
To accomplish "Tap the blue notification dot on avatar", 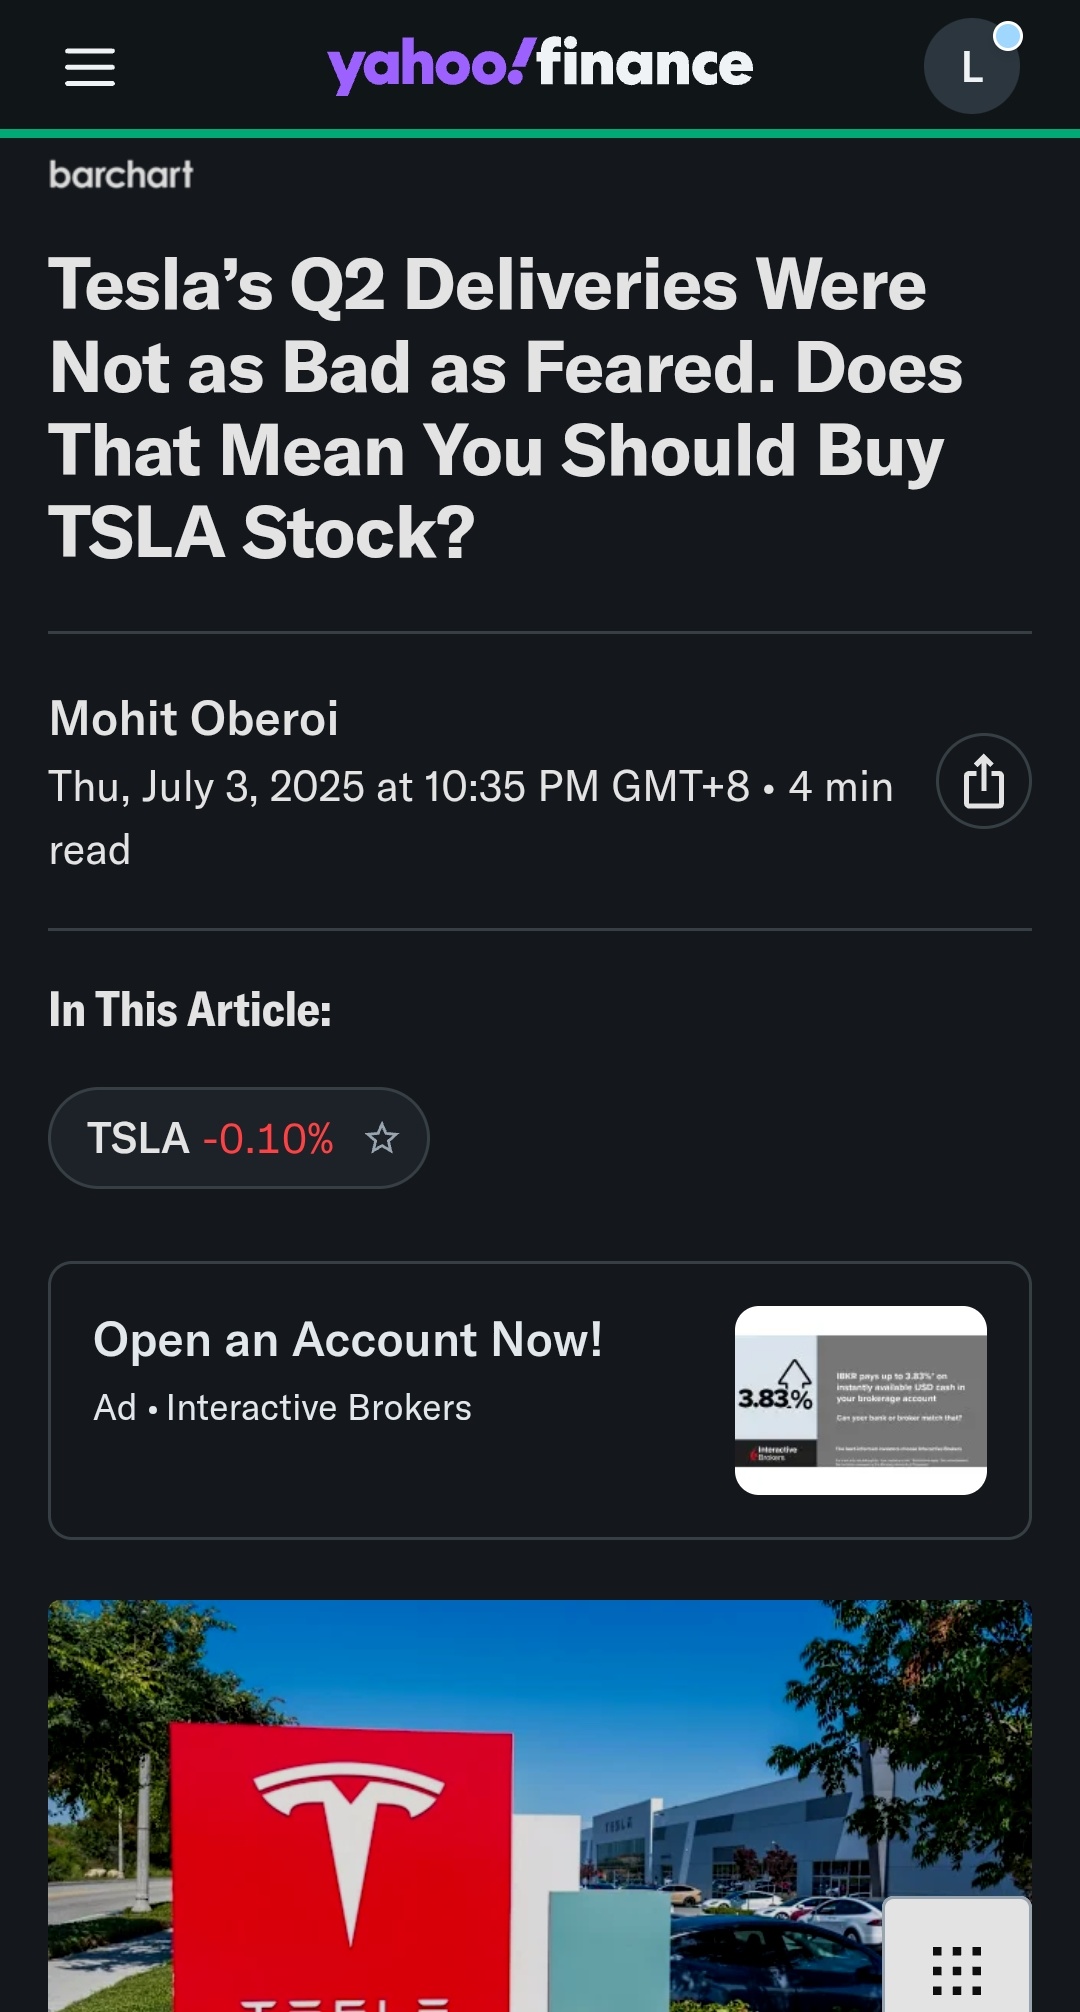I will 1008,37.
